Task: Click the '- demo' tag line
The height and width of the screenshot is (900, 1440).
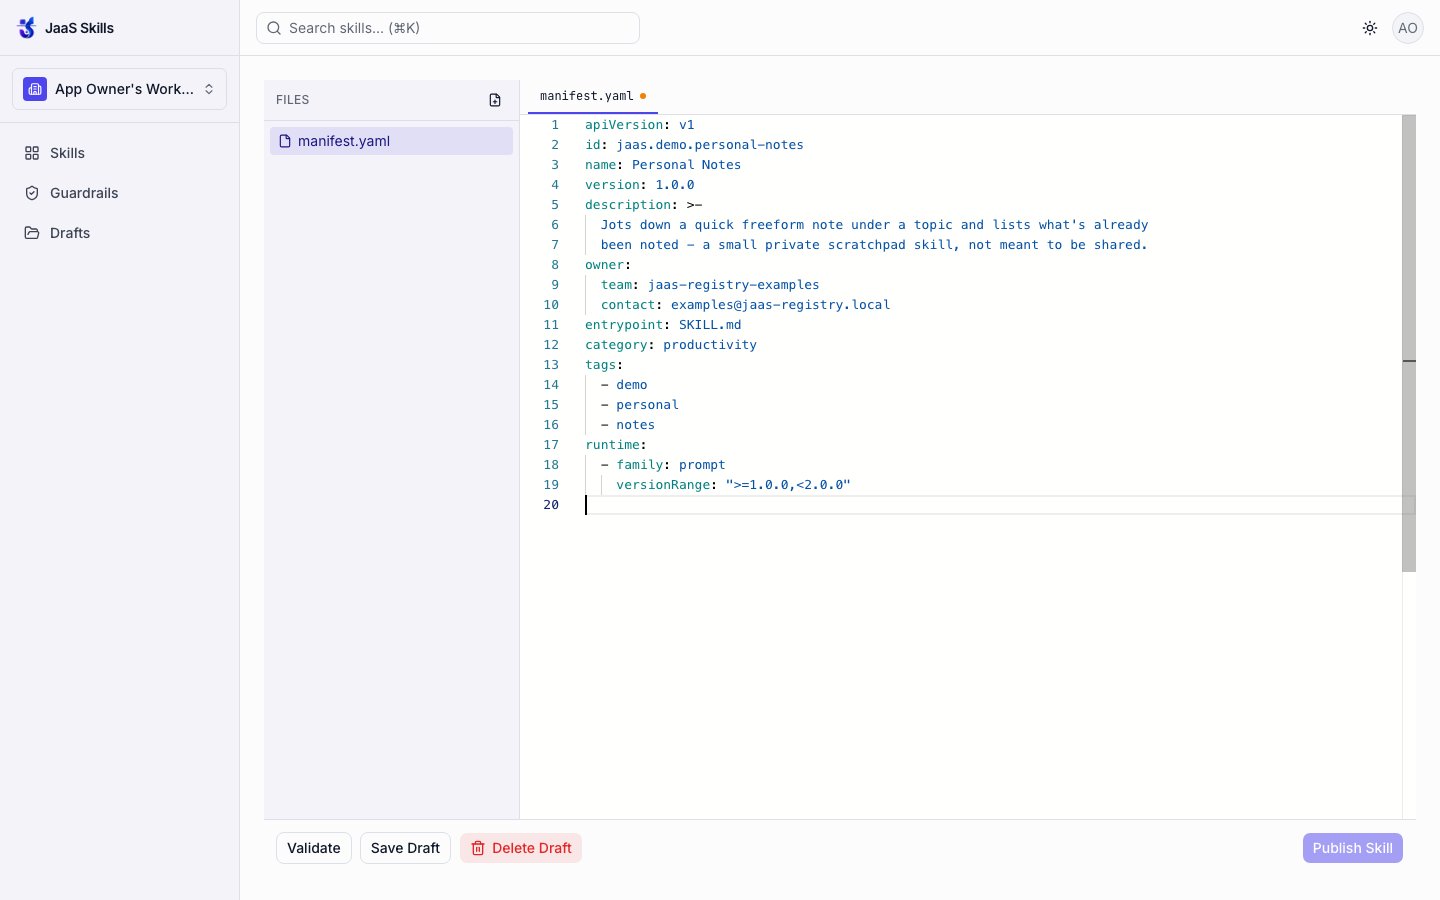Action: (624, 385)
